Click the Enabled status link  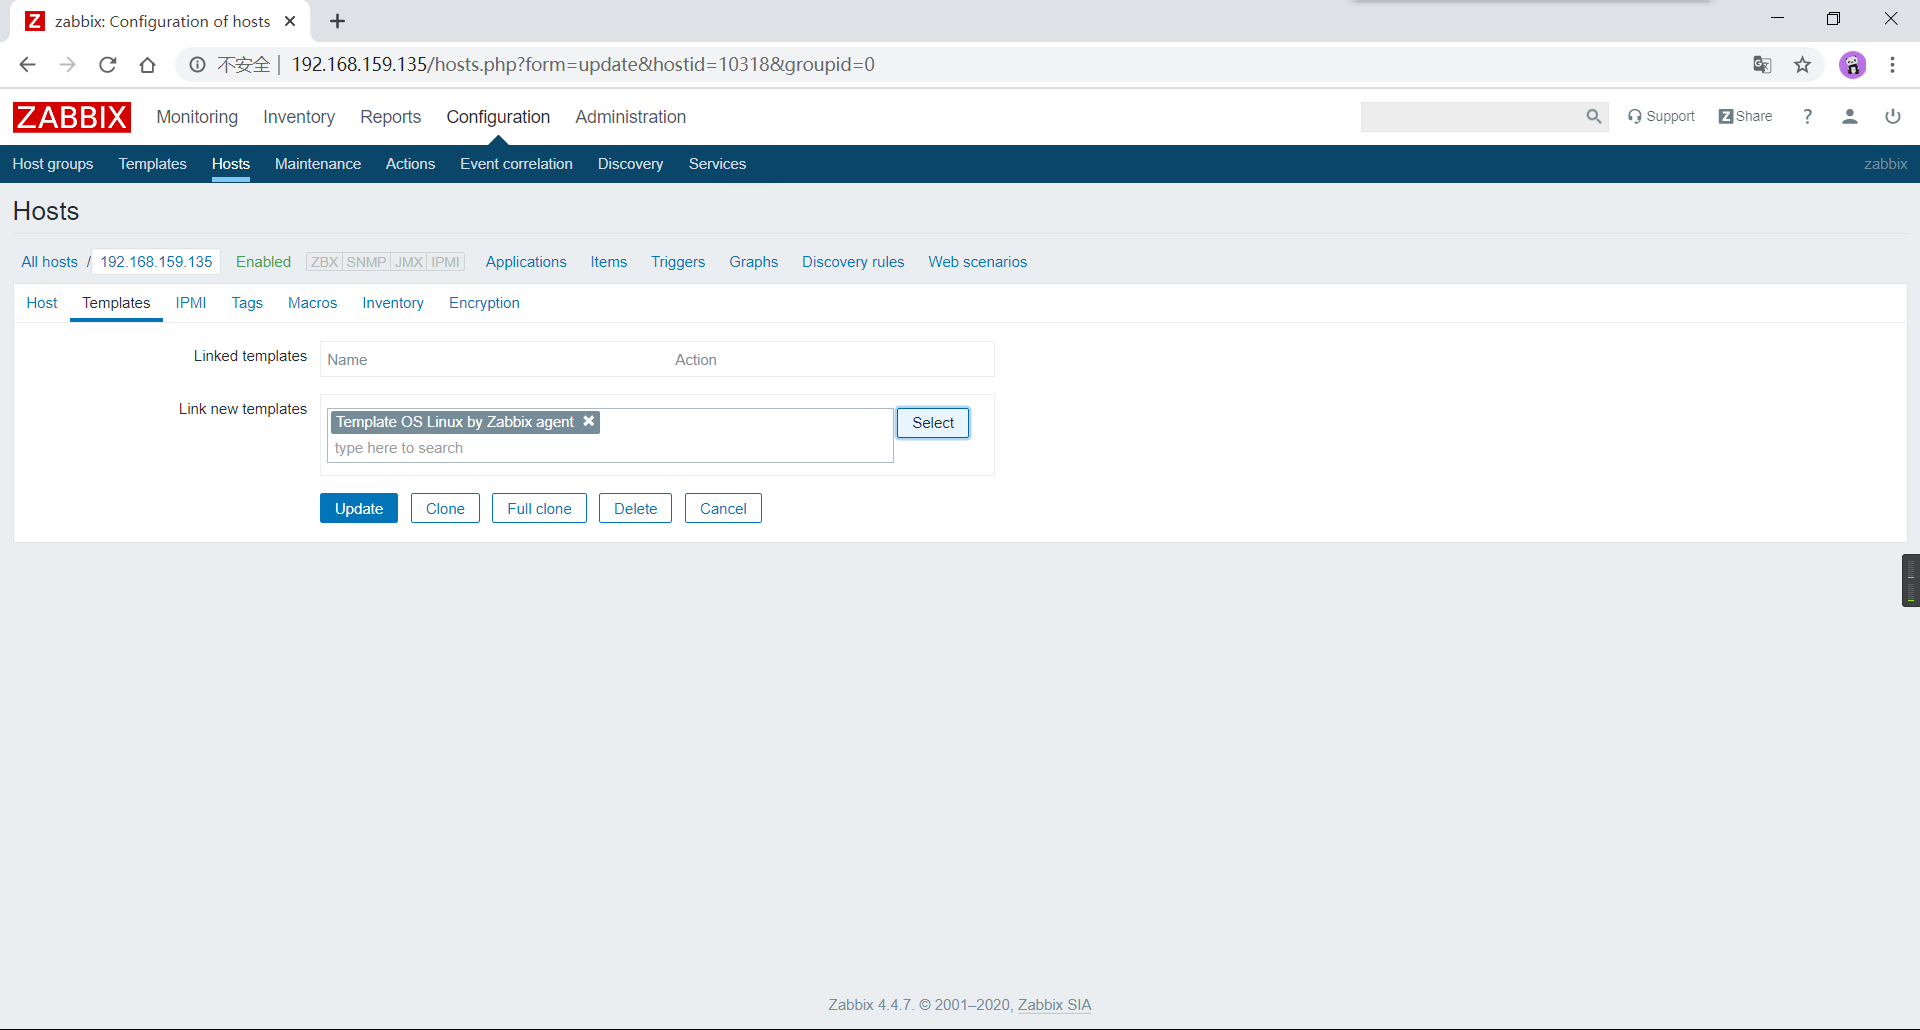pos(263,262)
